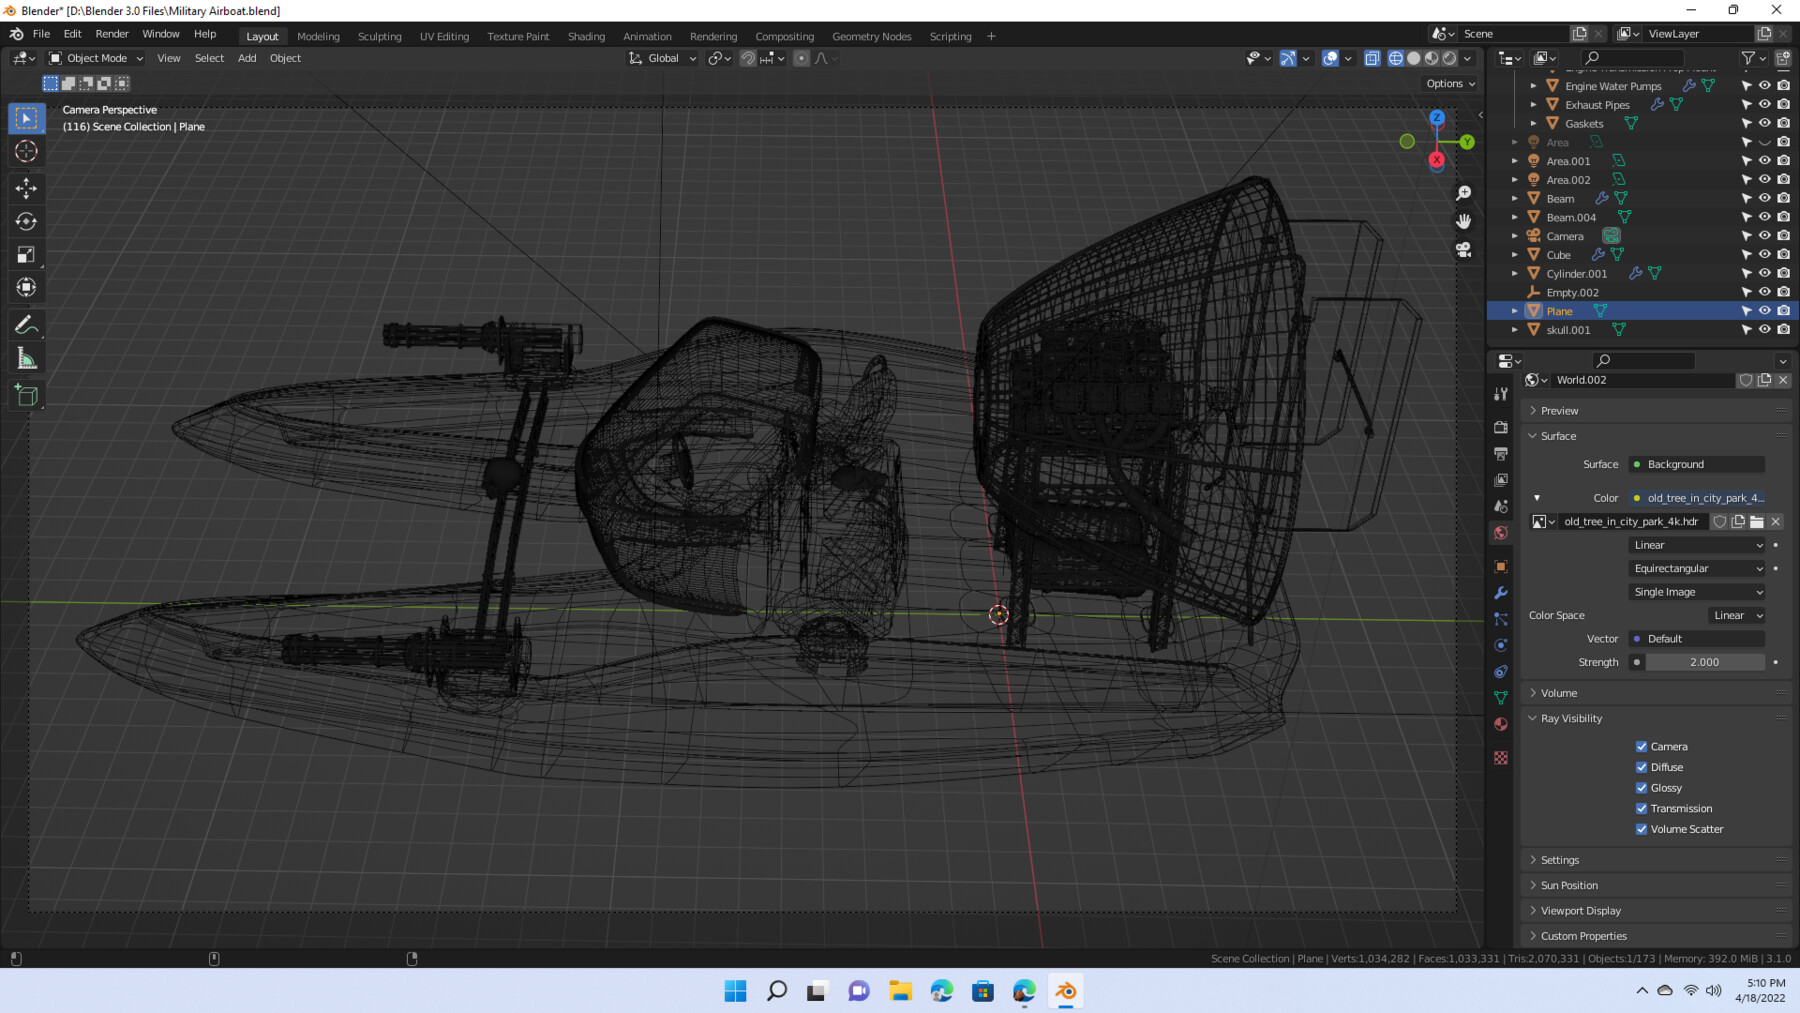Screen dimensions: 1800x1013
Task: Switch to the Shading workspace tab
Action: pyautogui.click(x=586, y=36)
